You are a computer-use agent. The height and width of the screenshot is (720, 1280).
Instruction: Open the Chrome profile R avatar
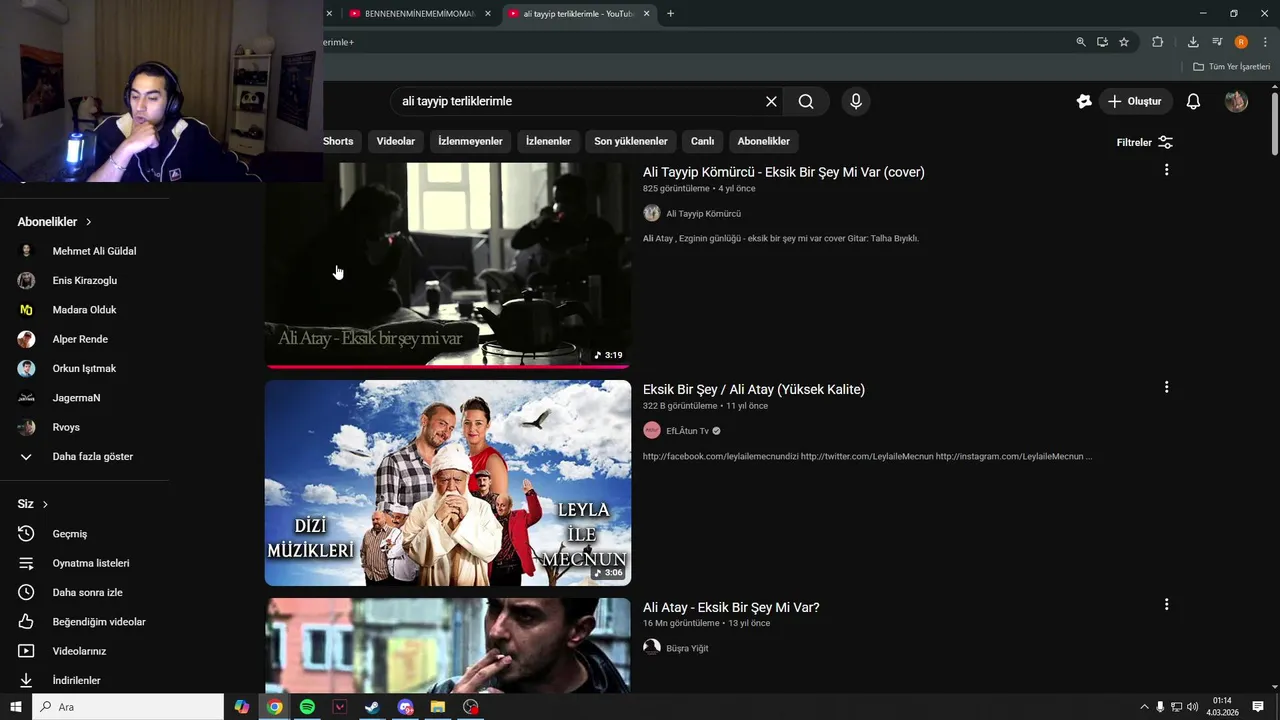point(1241,42)
